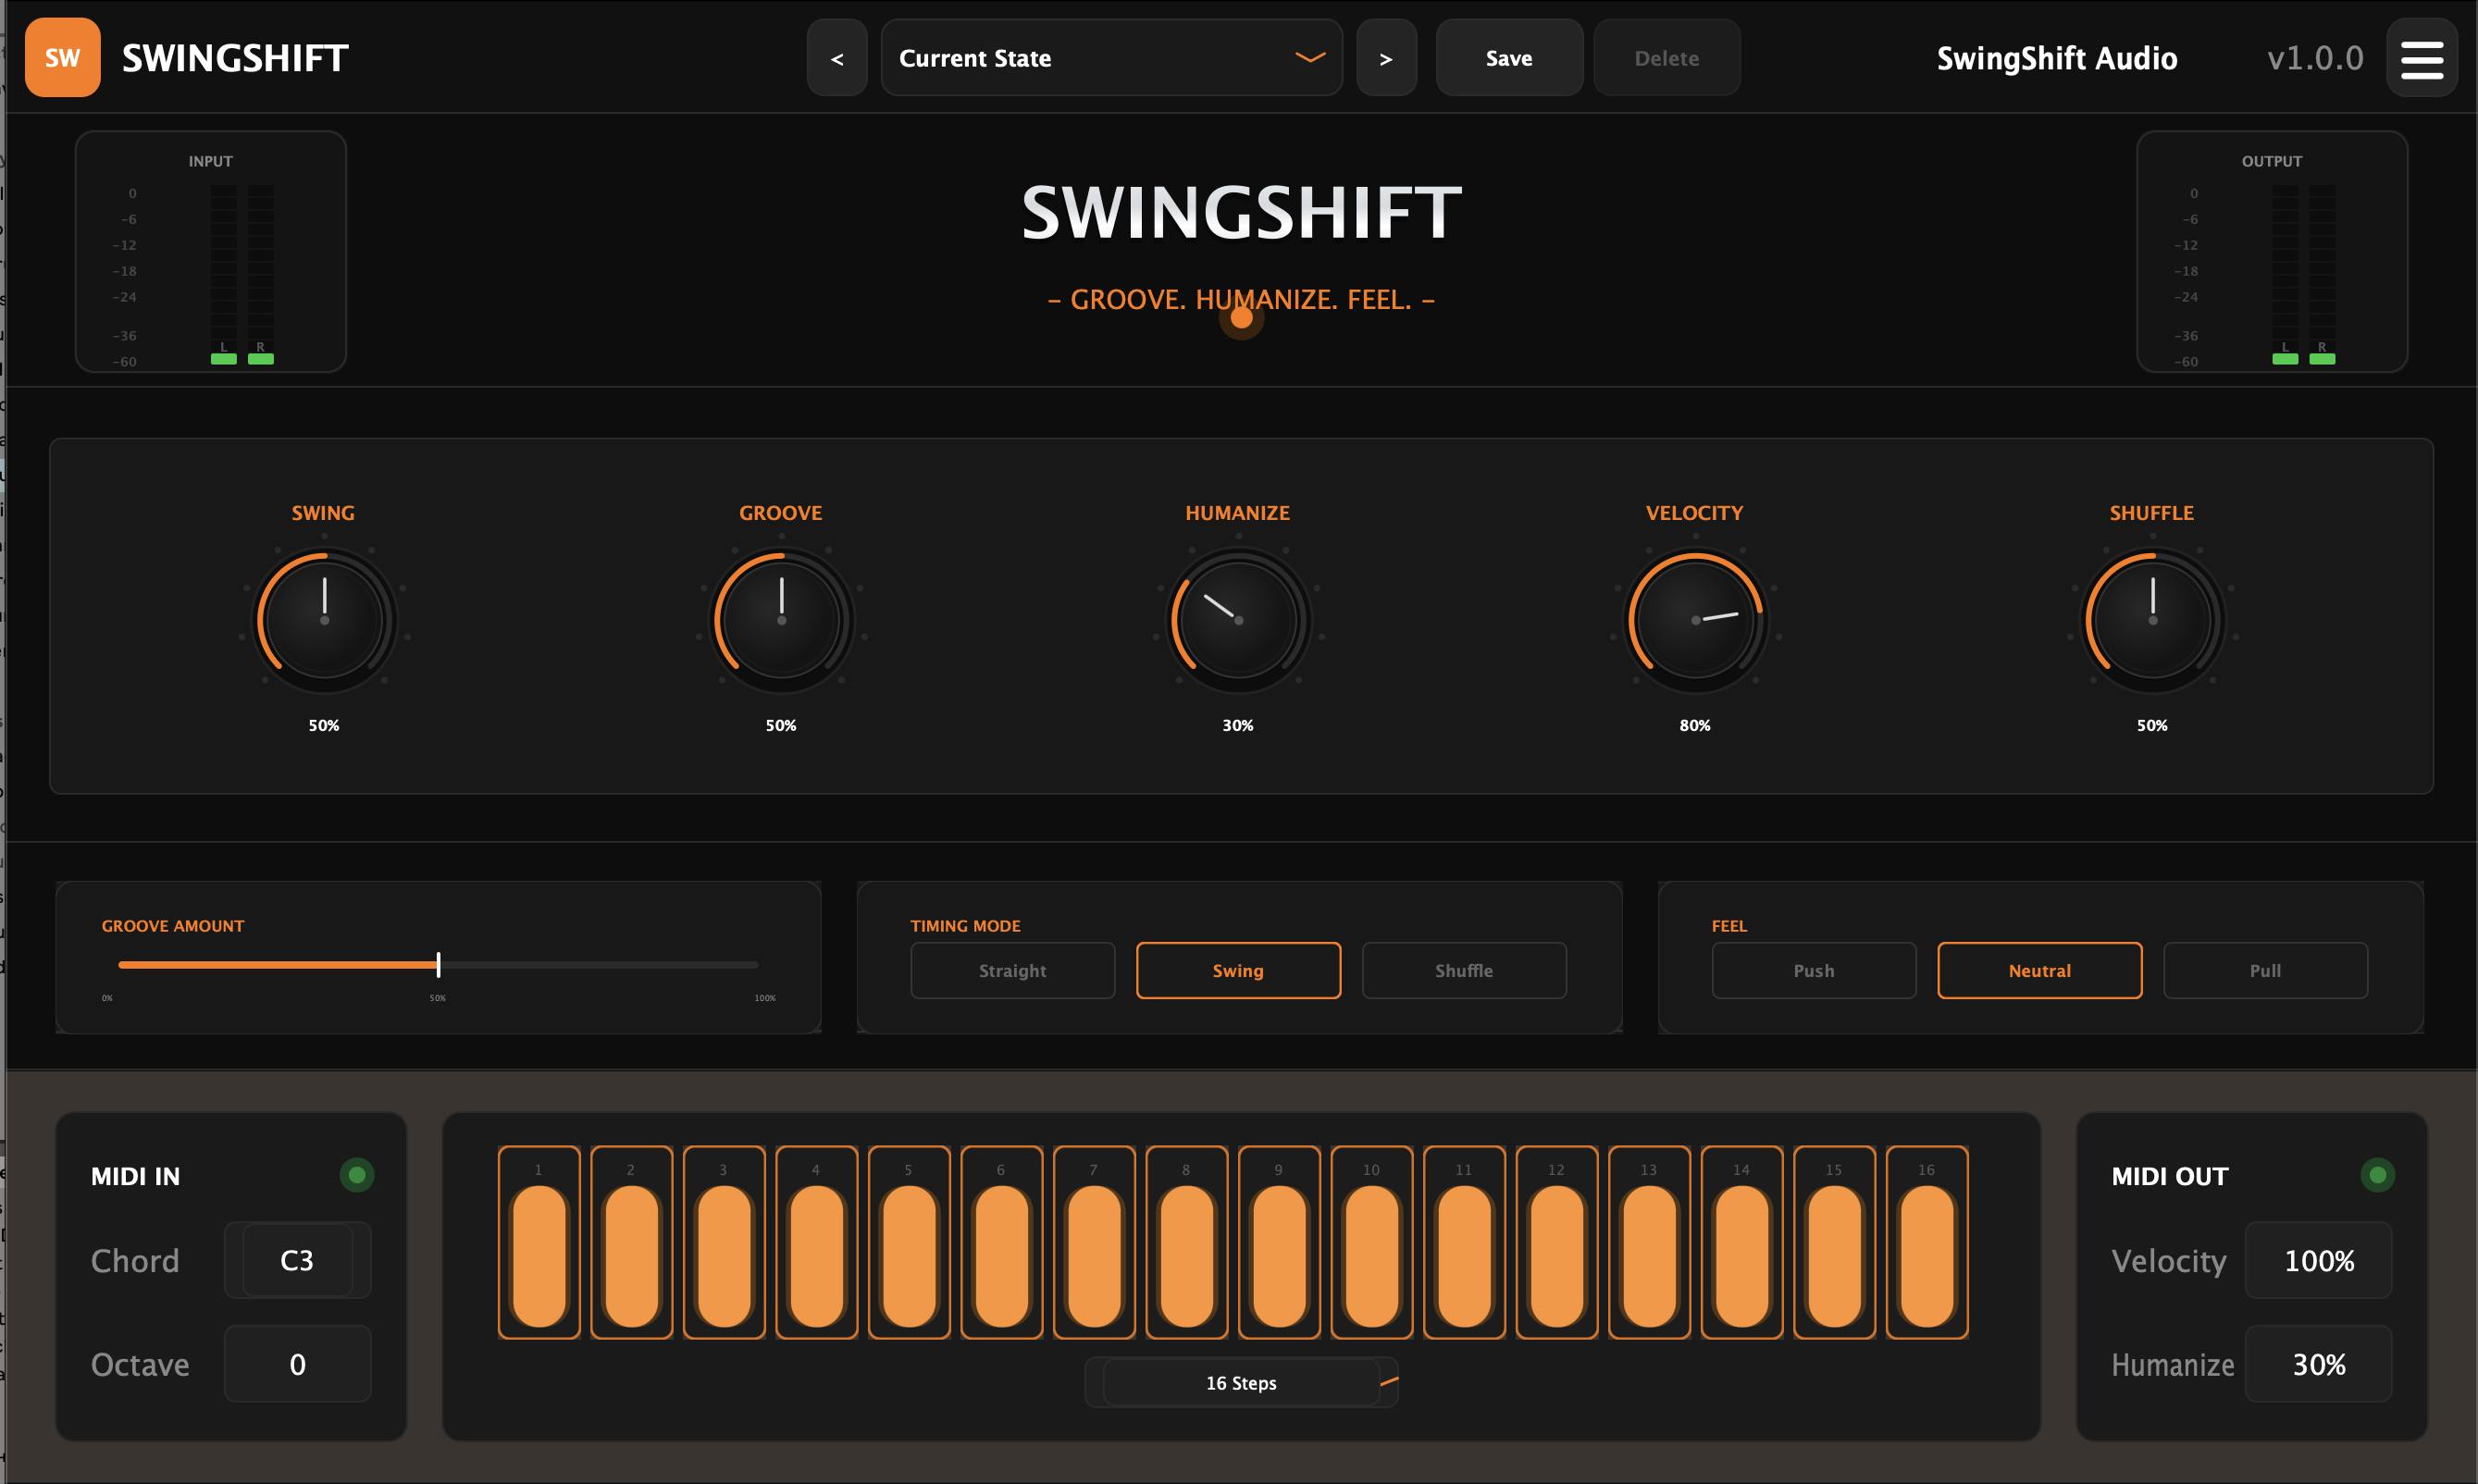Open the 16 Steps dropdown
Image resolution: width=2478 pixels, height=1484 pixels.
1241,1383
